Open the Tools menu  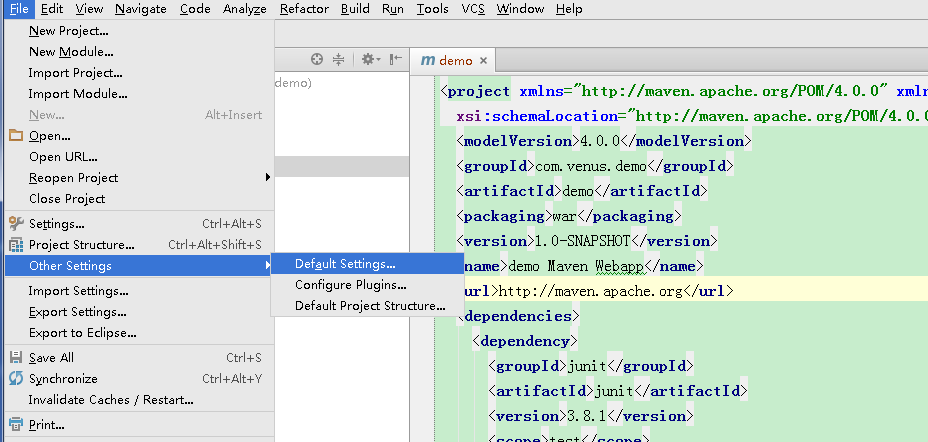(x=433, y=9)
